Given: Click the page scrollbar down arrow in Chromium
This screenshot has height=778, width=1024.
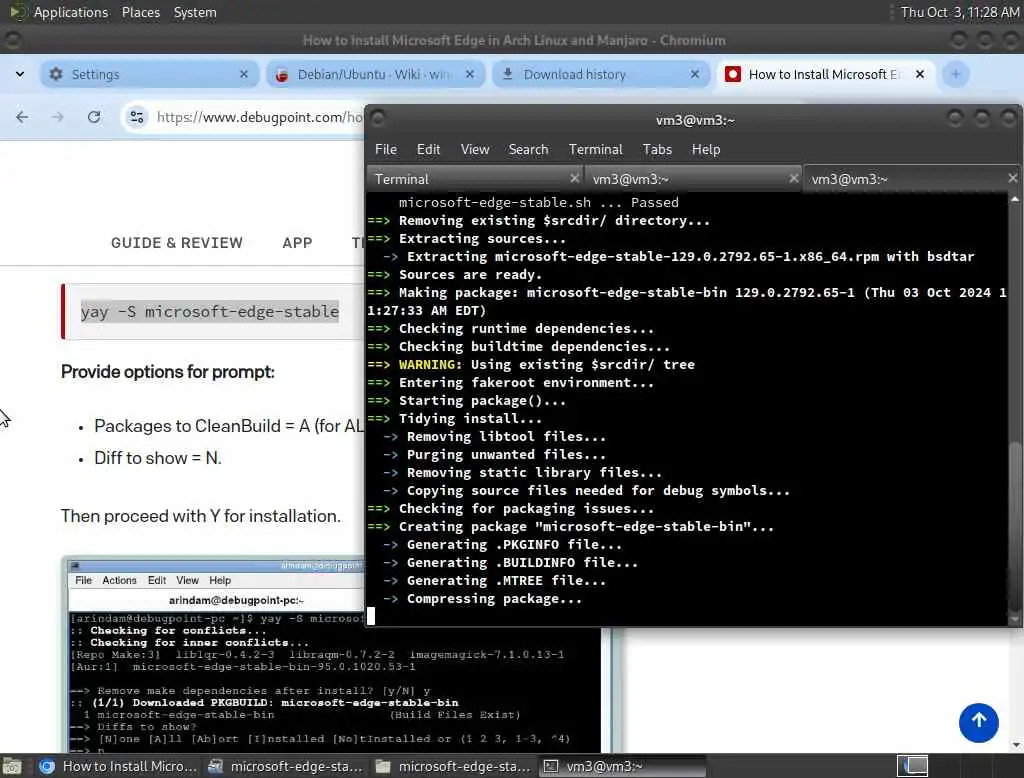Looking at the screenshot, I should click(x=1014, y=745).
